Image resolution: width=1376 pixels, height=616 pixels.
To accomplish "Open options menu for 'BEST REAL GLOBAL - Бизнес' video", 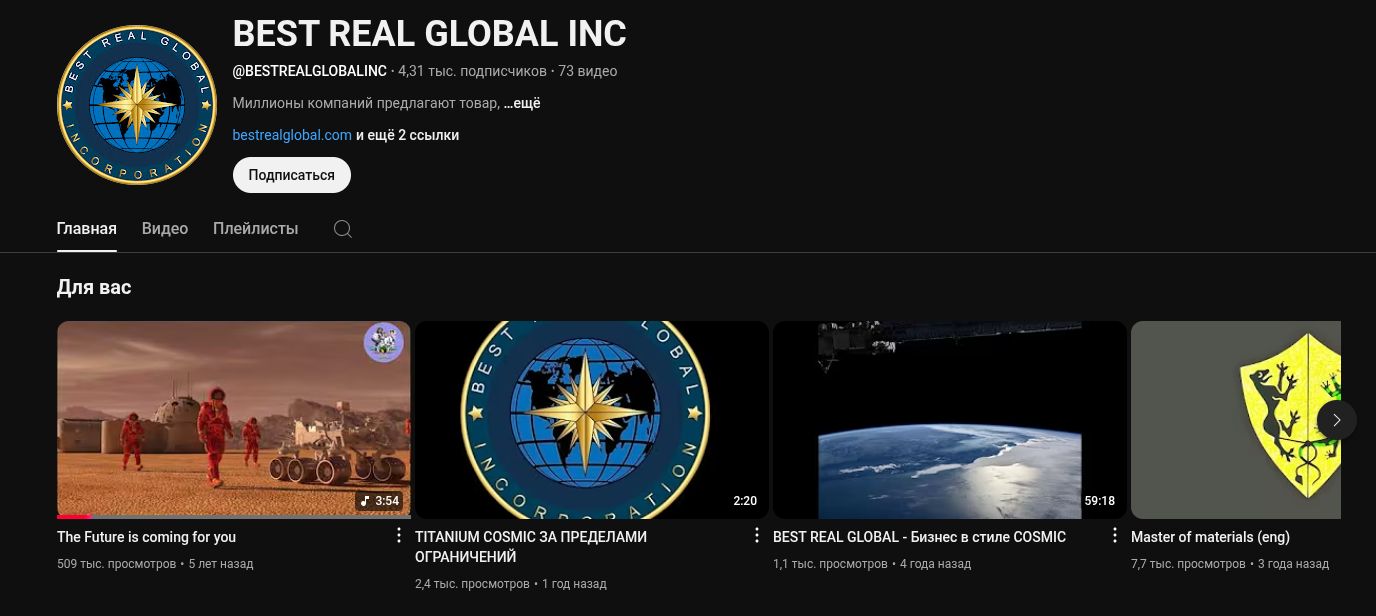I will (x=1114, y=536).
